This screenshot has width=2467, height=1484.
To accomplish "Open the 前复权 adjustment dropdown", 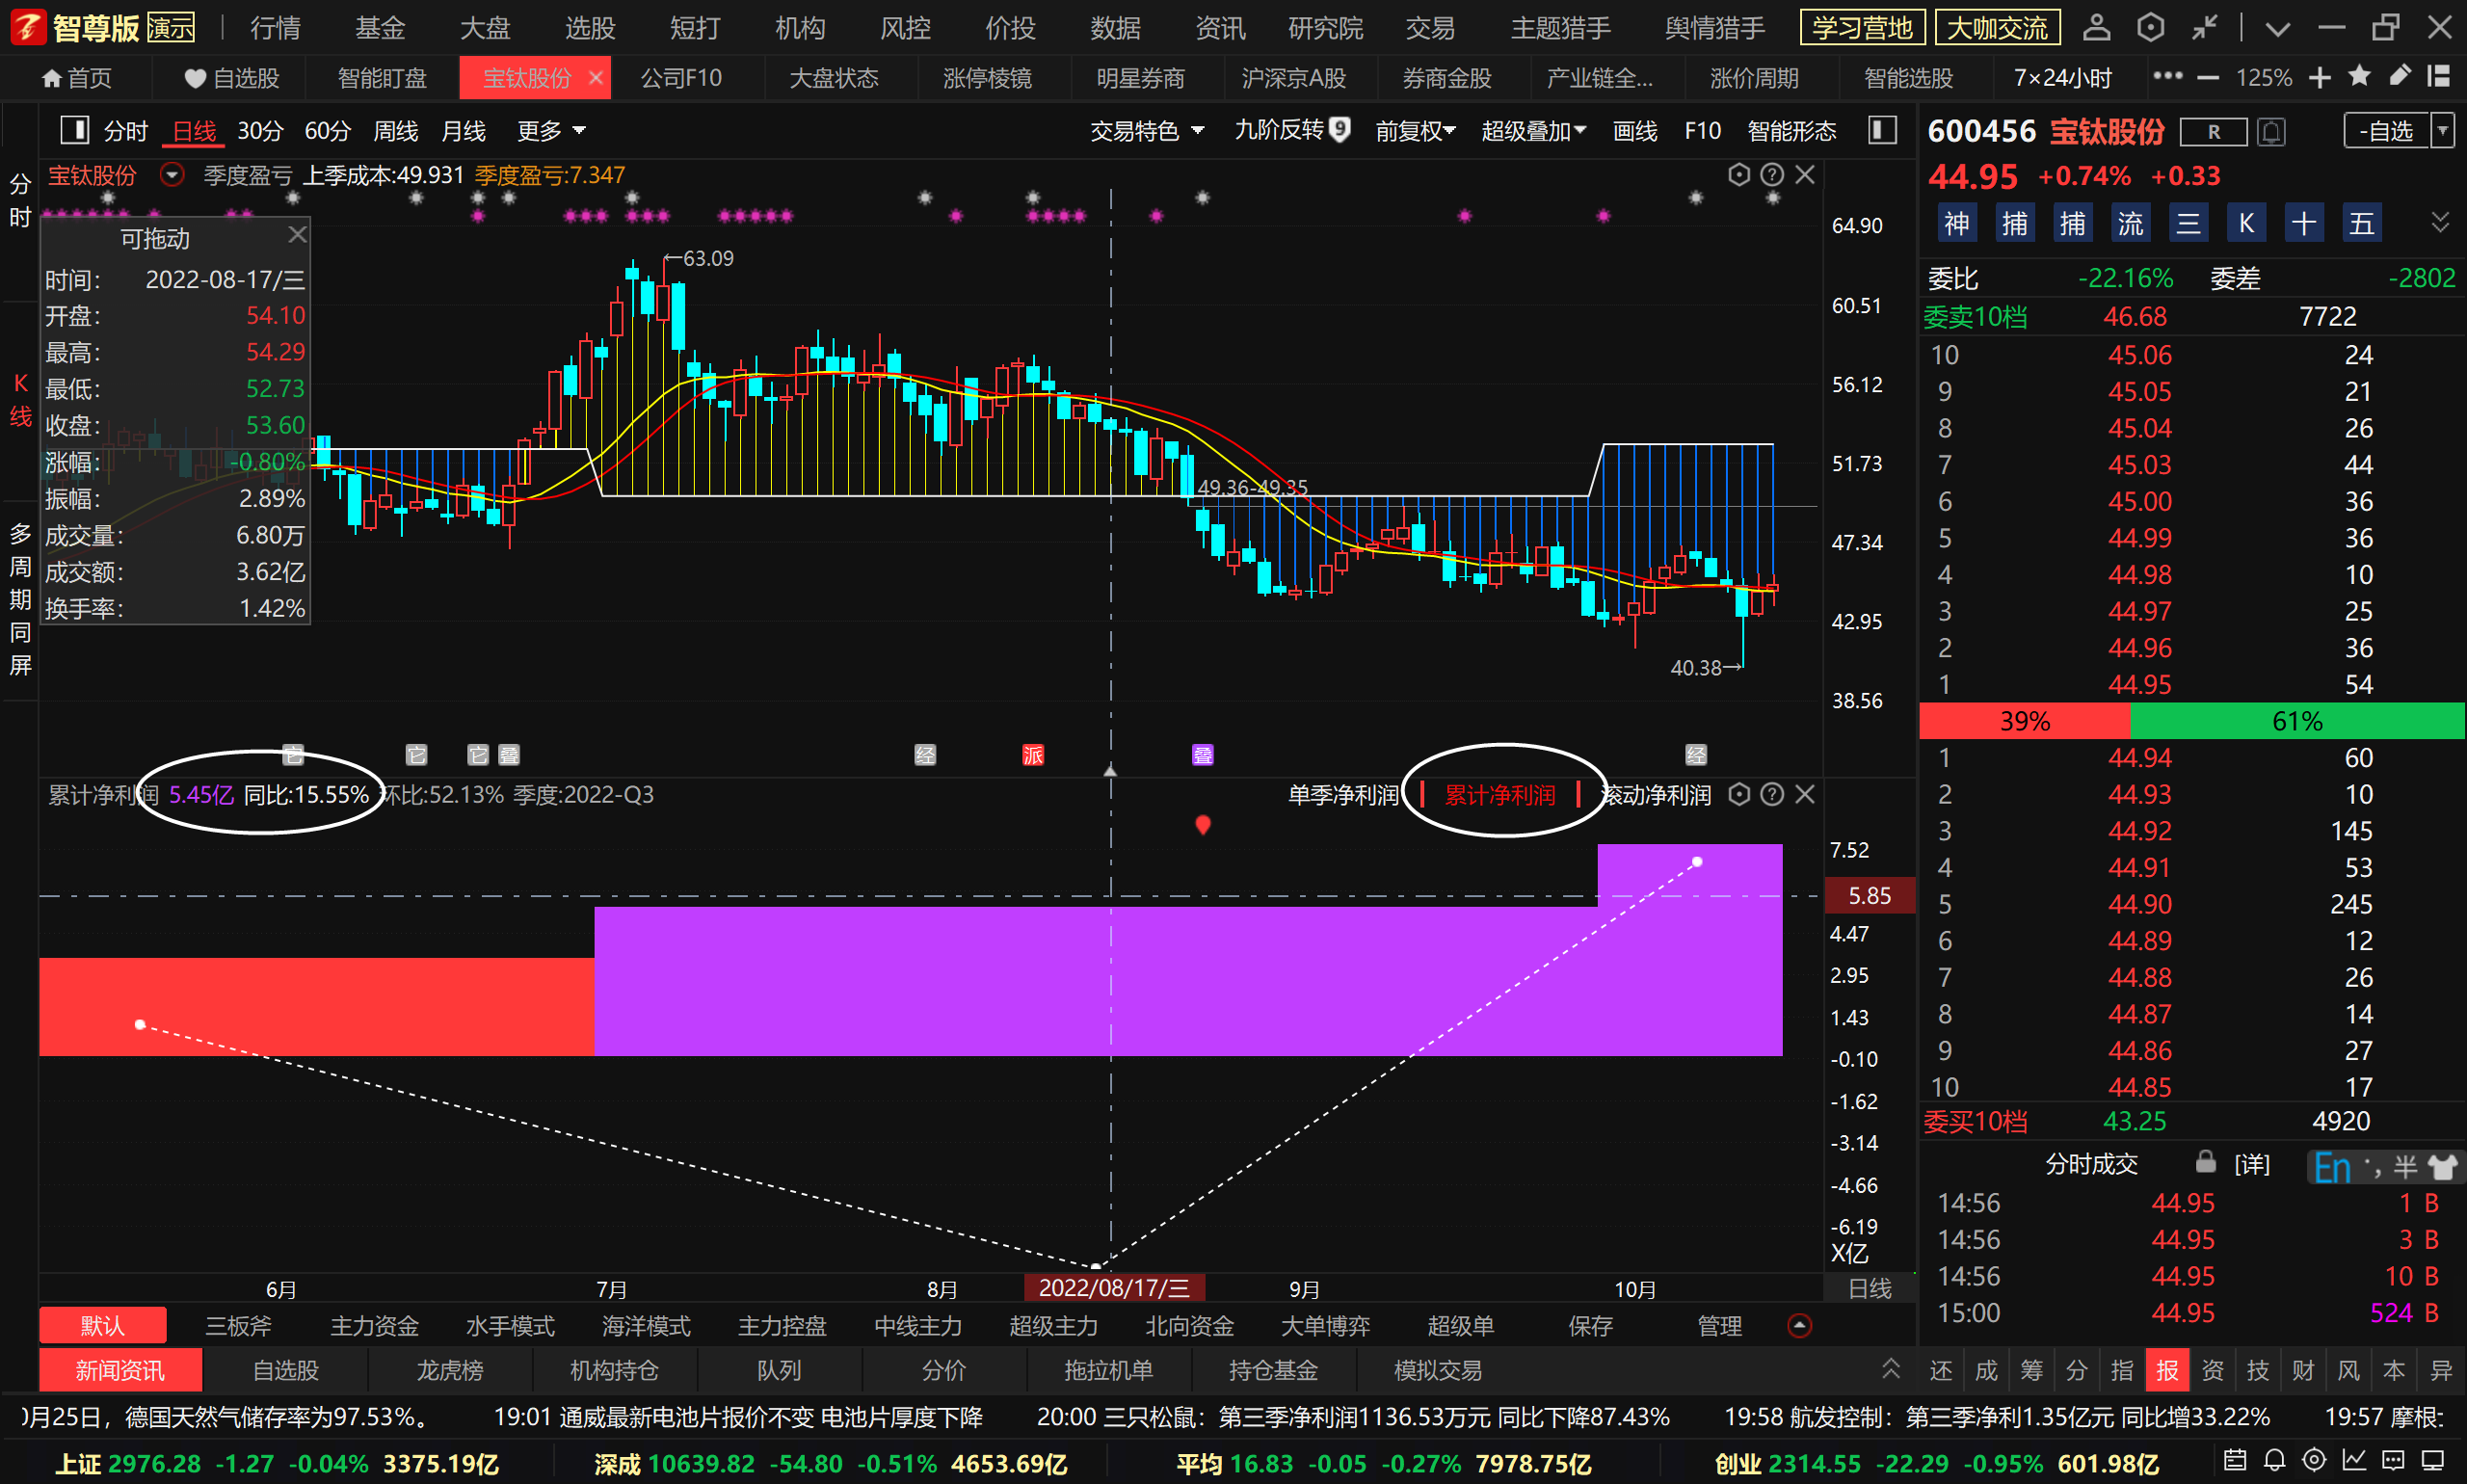I will click(x=1415, y=131).
